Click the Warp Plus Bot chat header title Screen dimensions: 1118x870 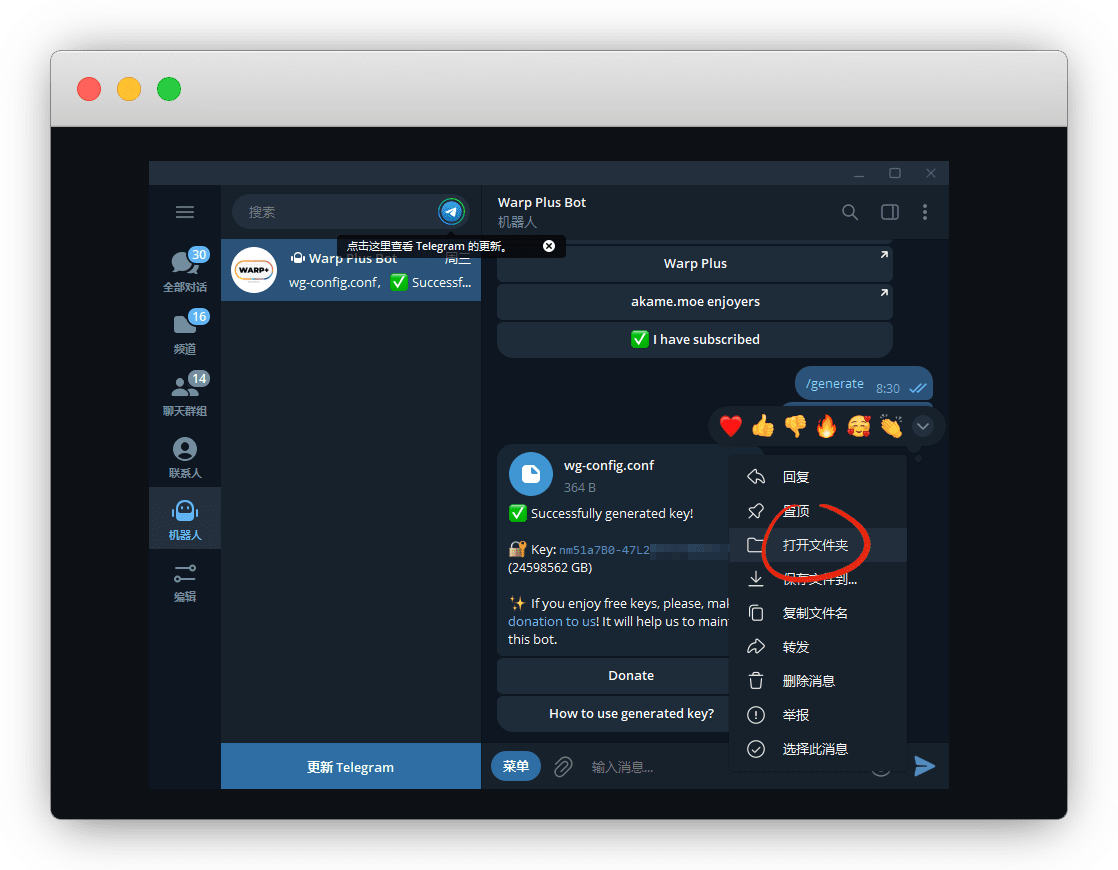click(x=542, y=203)
